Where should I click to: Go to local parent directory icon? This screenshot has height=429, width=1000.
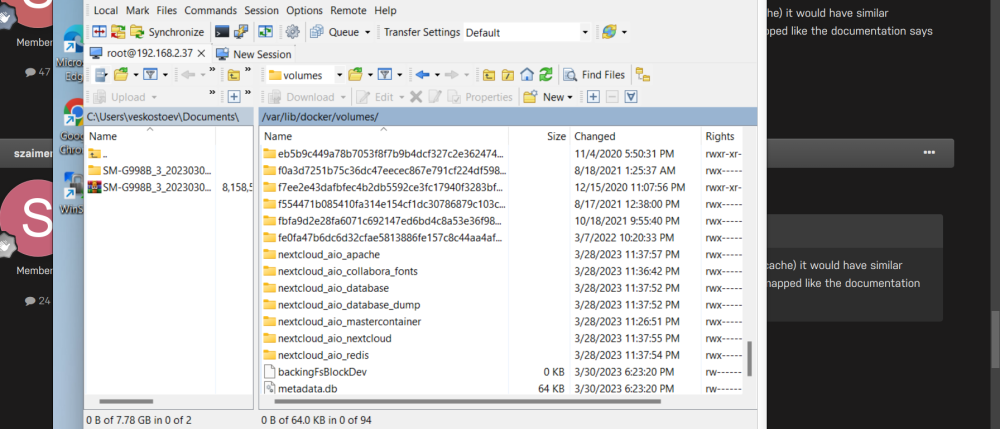click(234, 75)
